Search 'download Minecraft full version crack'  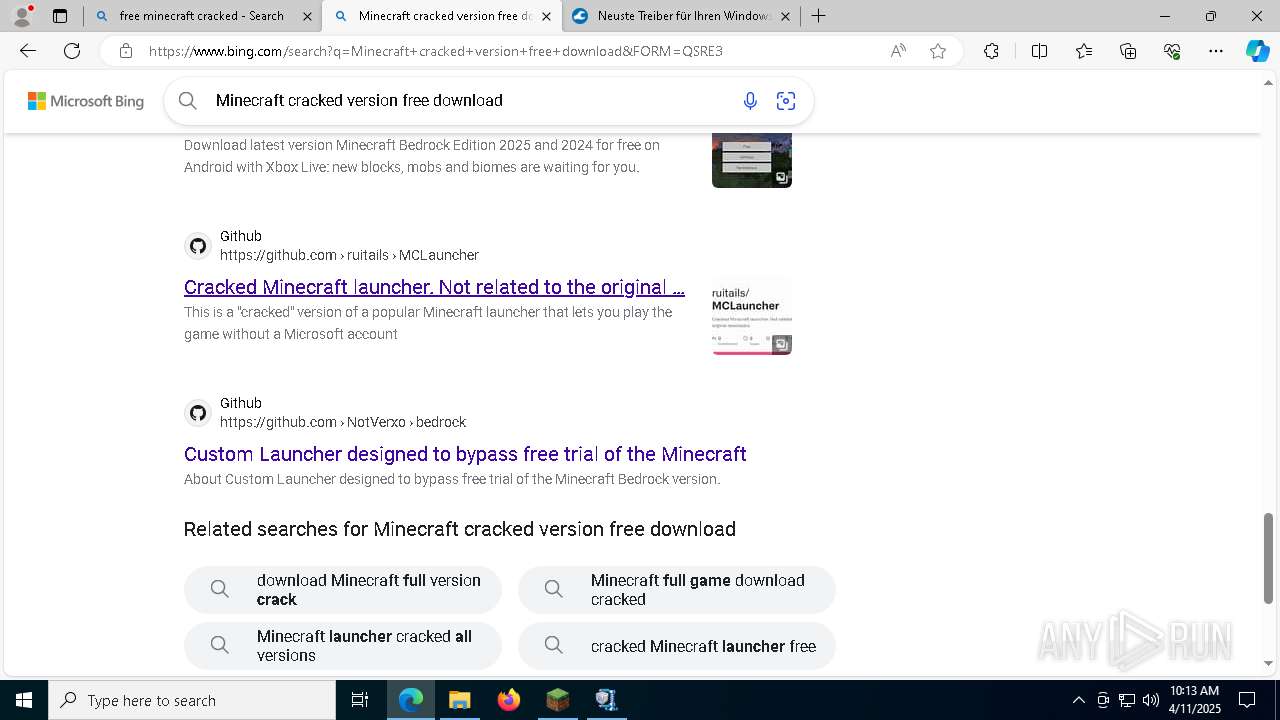343,590
